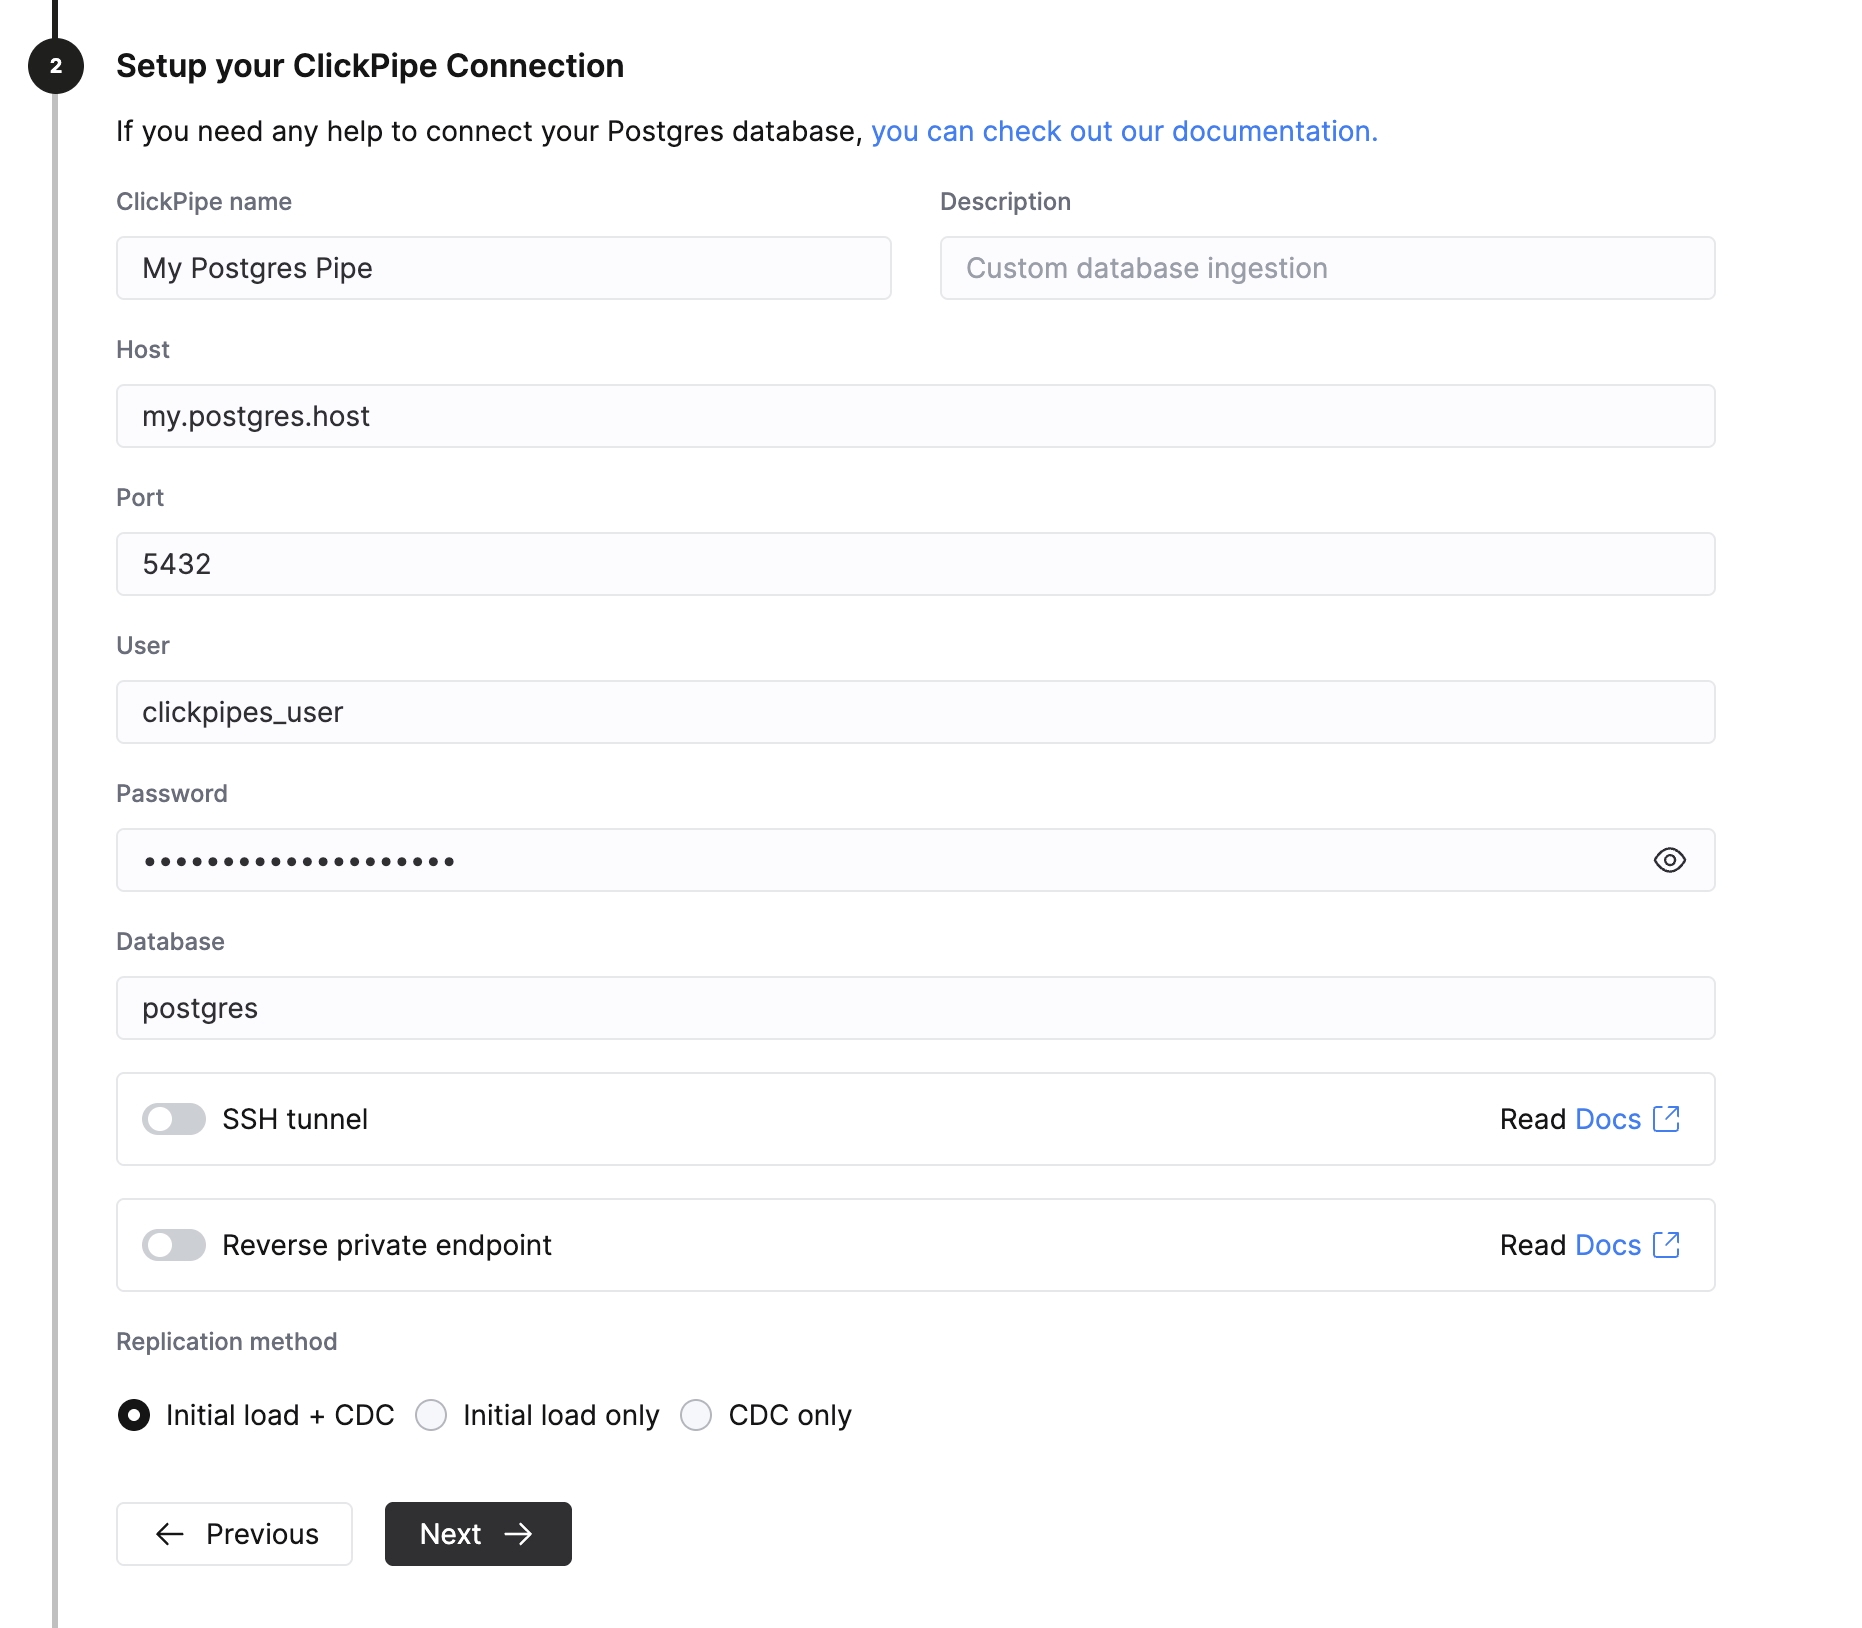The width and height of the screenshot is (1862, 1628).
Task: Select Initial load only replication method
Action: point(432,1415)
